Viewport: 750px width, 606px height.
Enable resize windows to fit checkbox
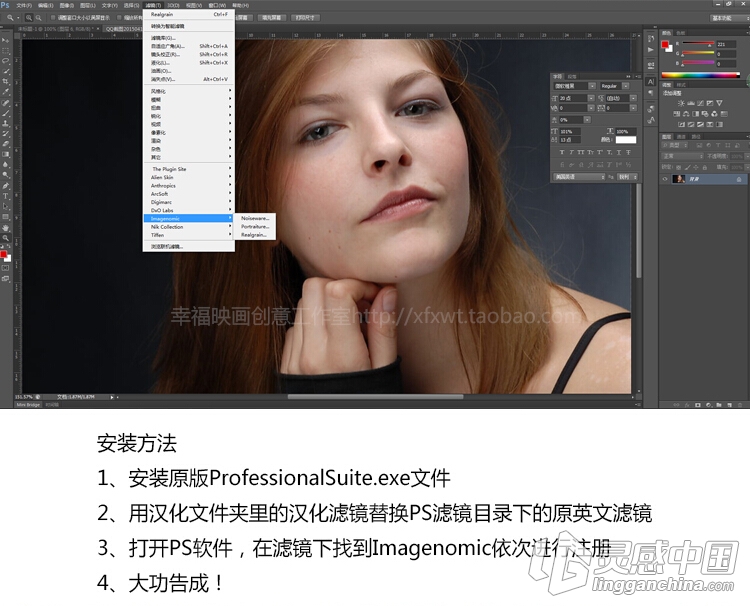(x=53, y=18)
